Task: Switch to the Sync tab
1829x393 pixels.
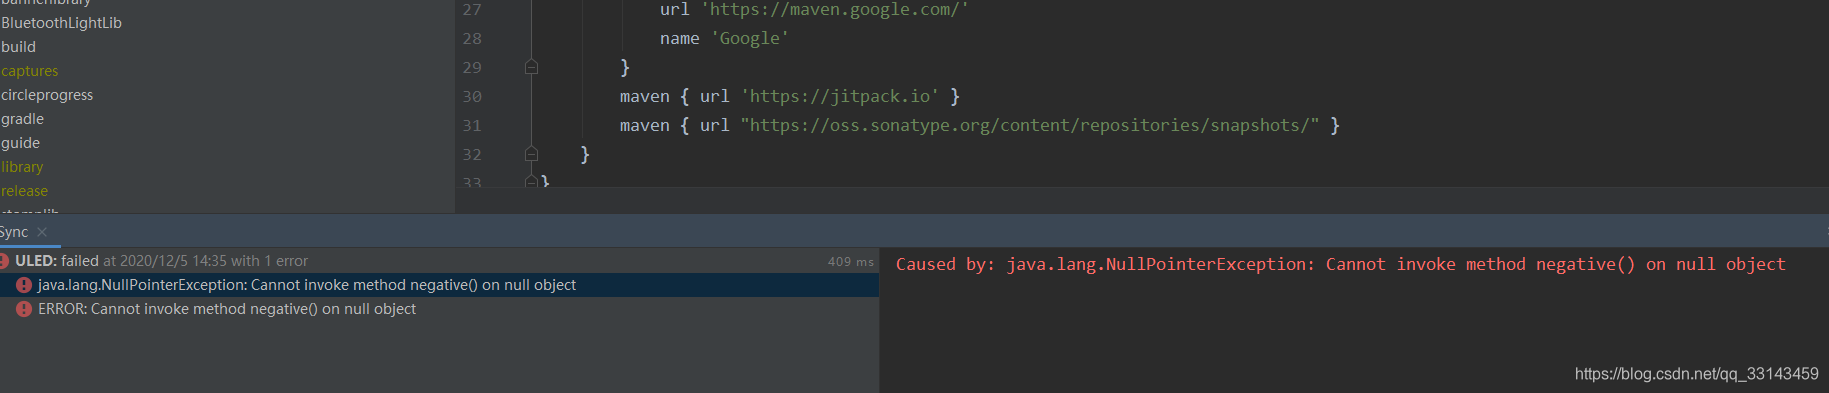Action: click(x=14, y=232)
